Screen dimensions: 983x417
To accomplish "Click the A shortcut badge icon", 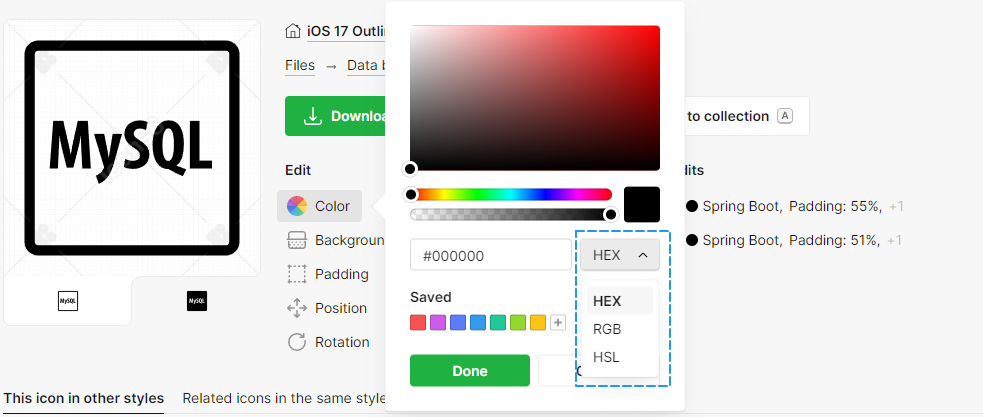I will [x=785, y=116].
